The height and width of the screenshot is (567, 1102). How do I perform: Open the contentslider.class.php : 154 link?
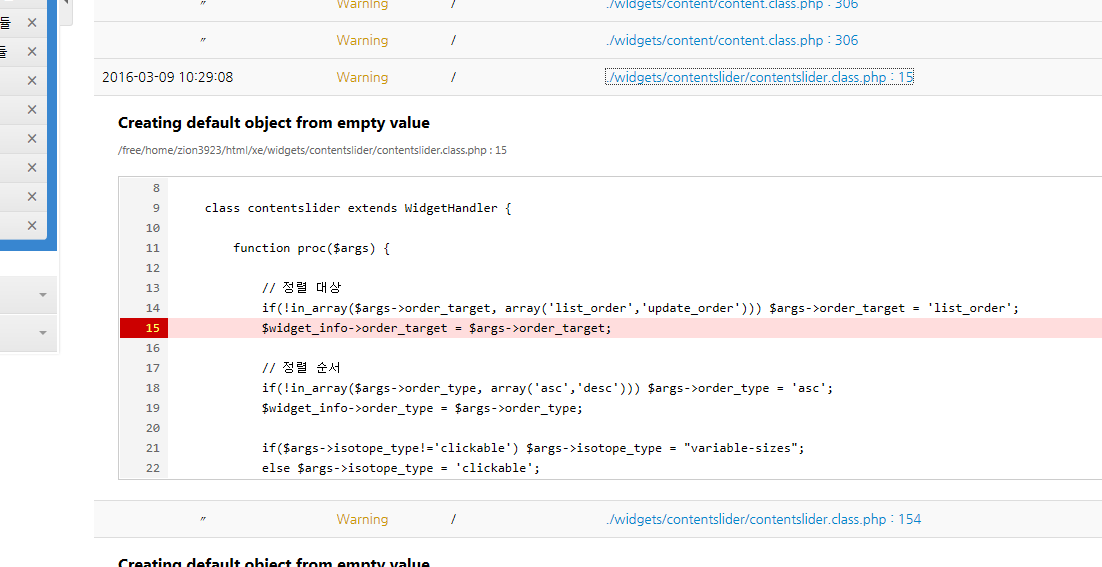tap(763, 519)
